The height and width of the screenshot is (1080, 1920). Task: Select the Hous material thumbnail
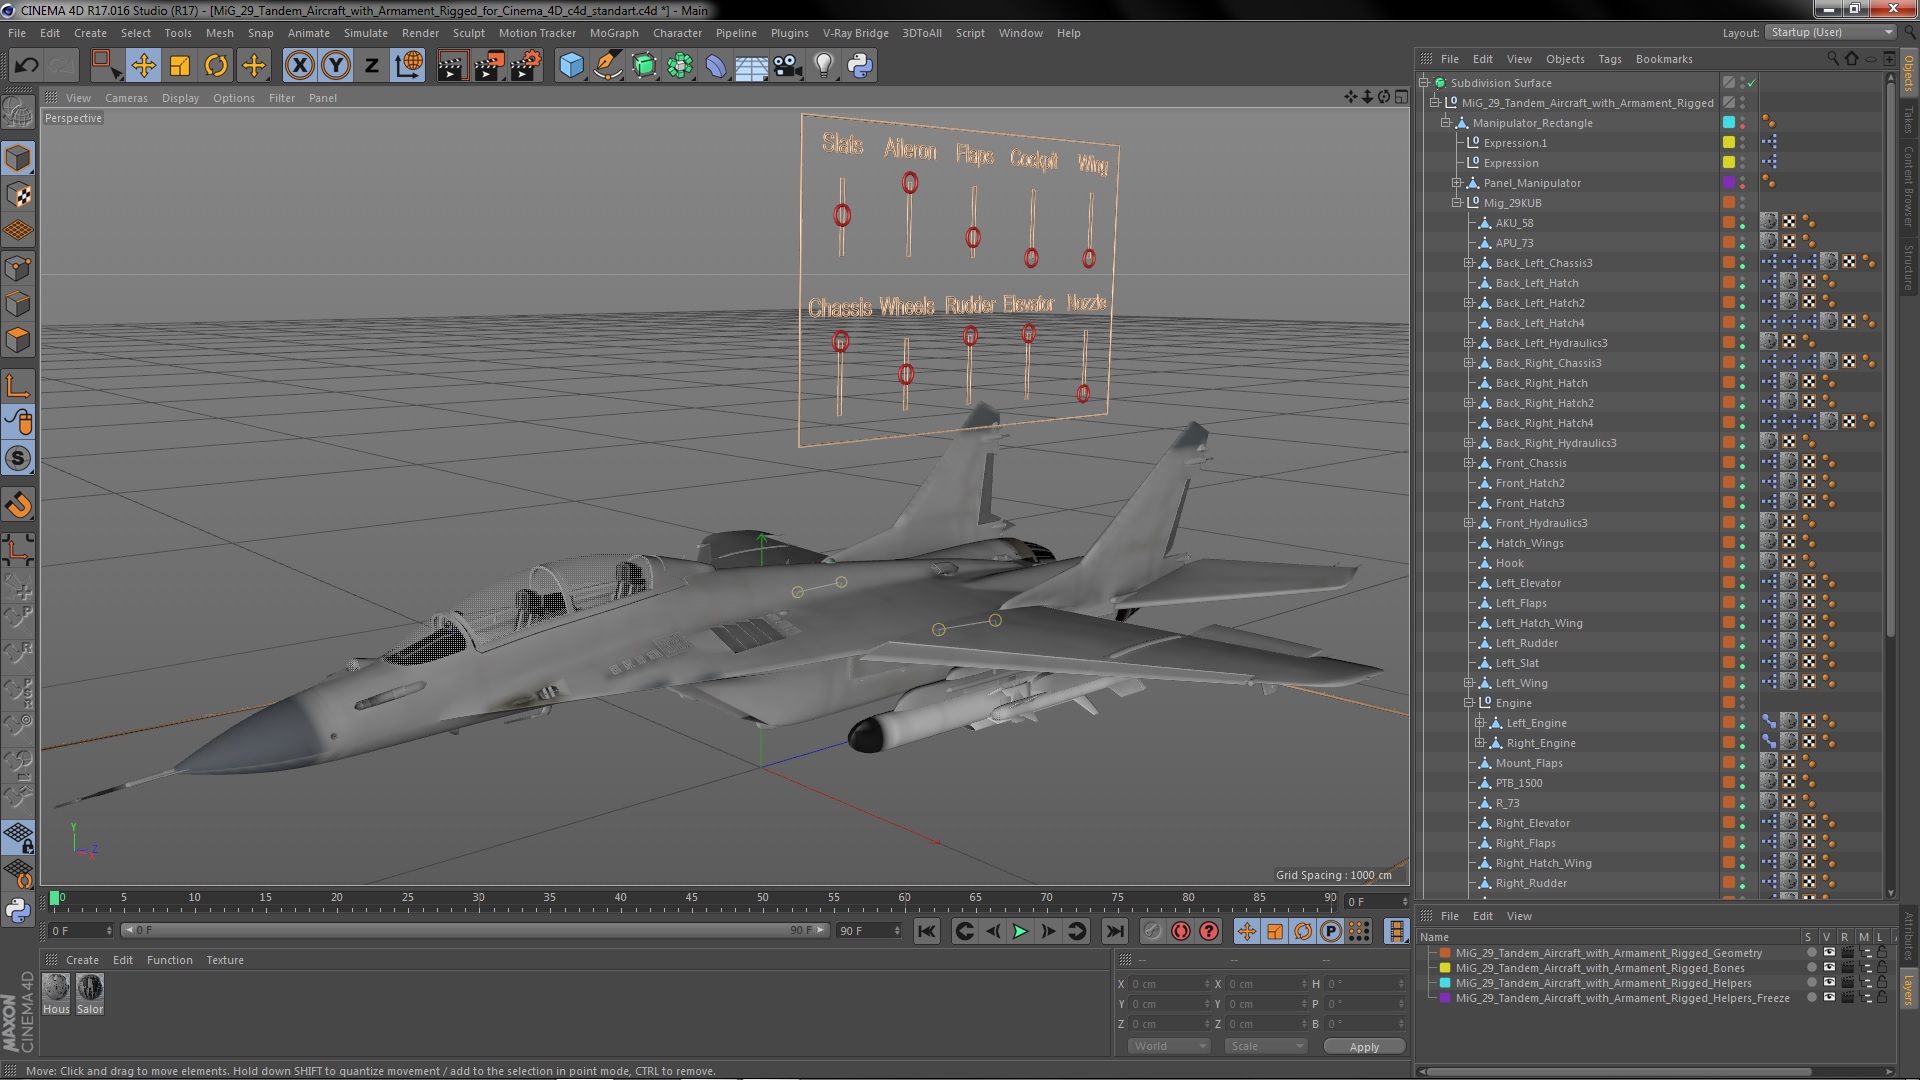[56, 989]
